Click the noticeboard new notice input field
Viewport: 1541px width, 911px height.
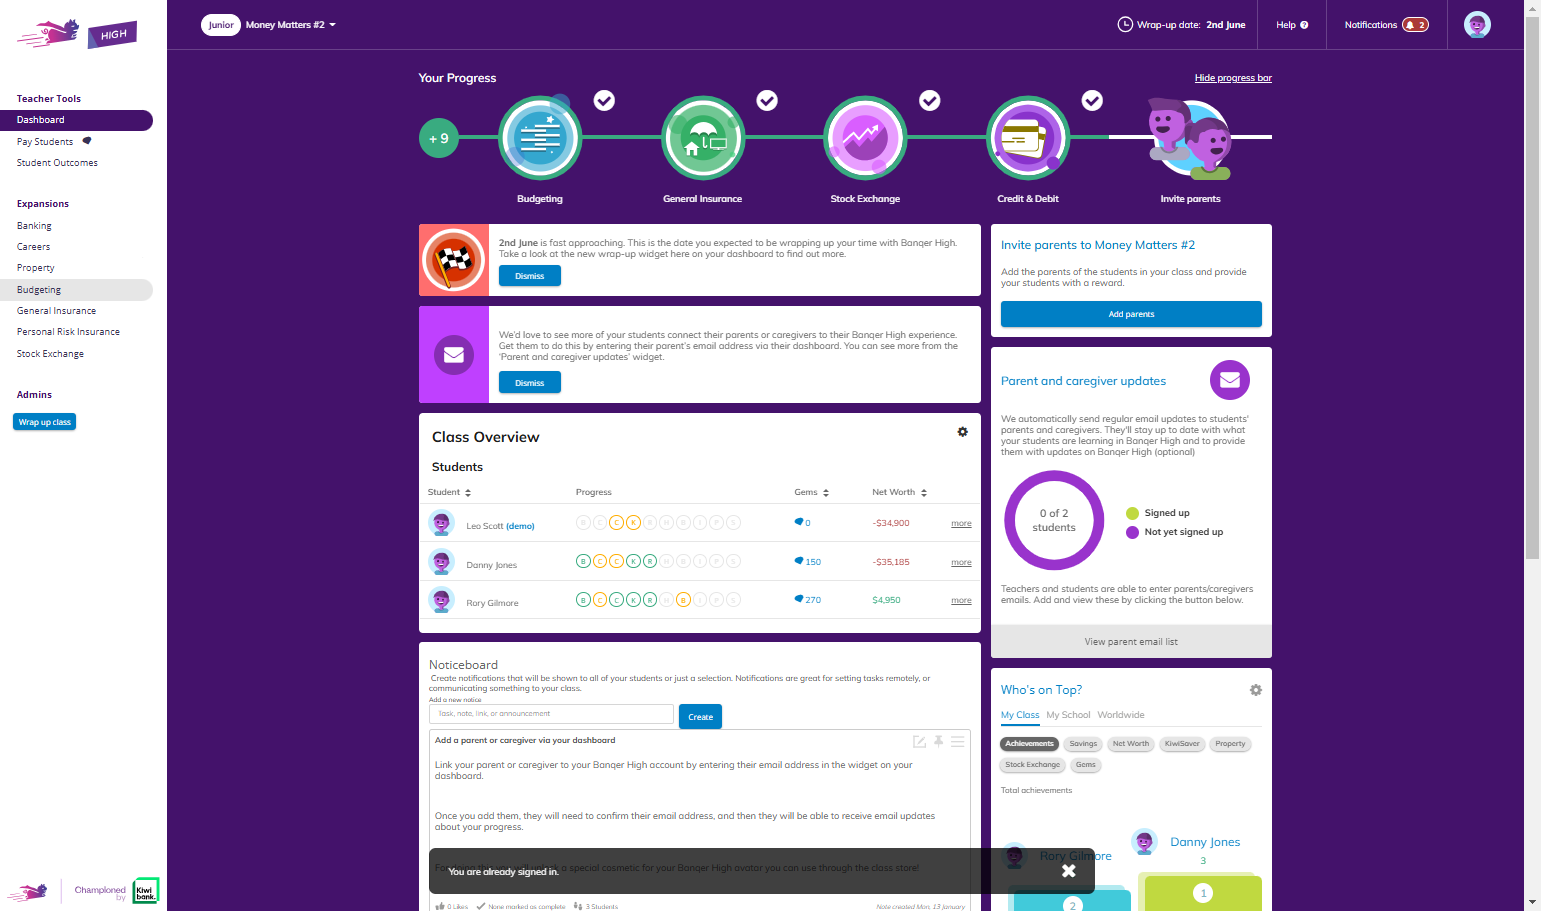[551, 714]
